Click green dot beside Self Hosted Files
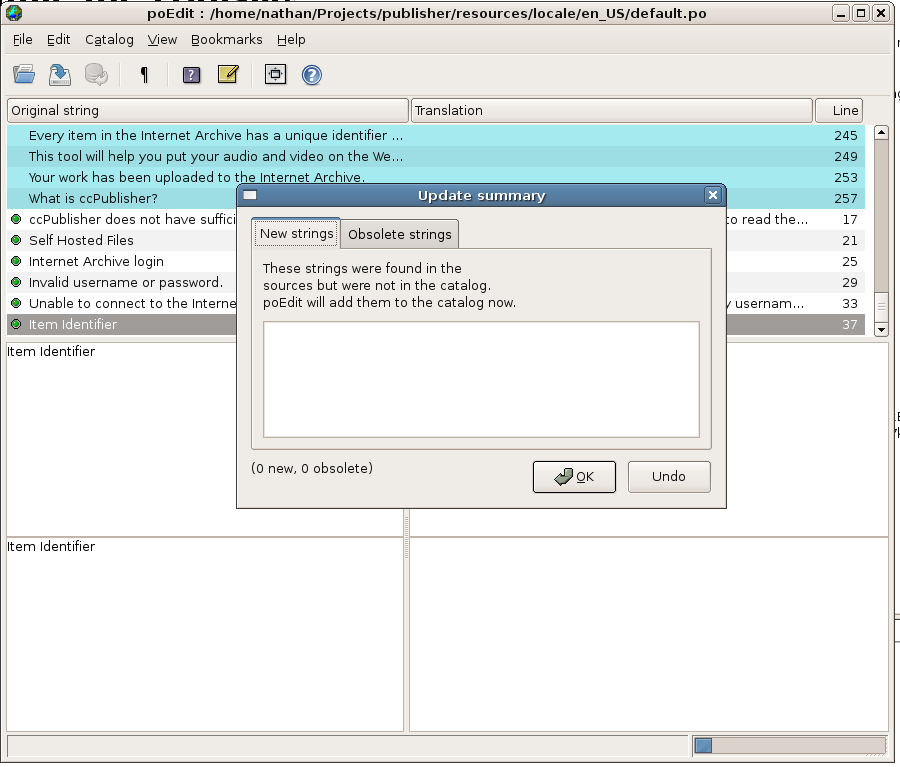The height and width of the screenshot is (767, 900). [x=16, y=240]
